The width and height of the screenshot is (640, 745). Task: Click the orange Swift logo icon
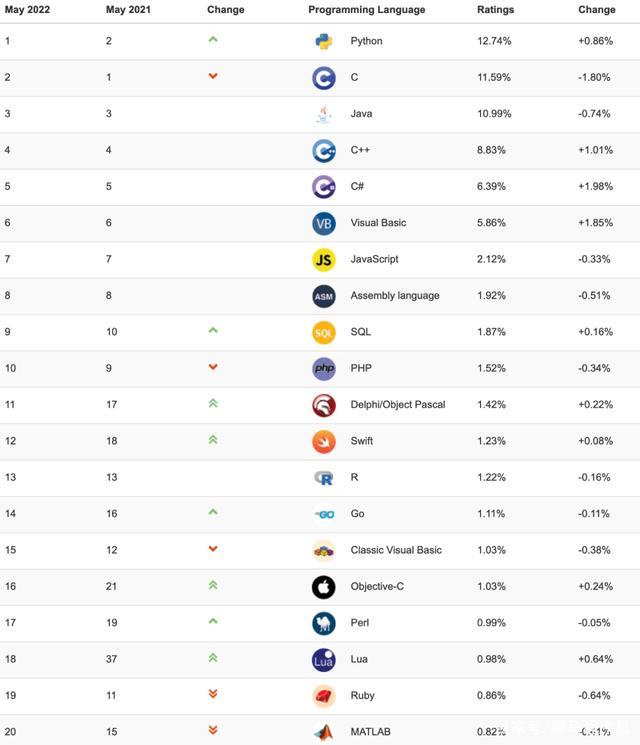pyautogui.click(x=323, y=442)
